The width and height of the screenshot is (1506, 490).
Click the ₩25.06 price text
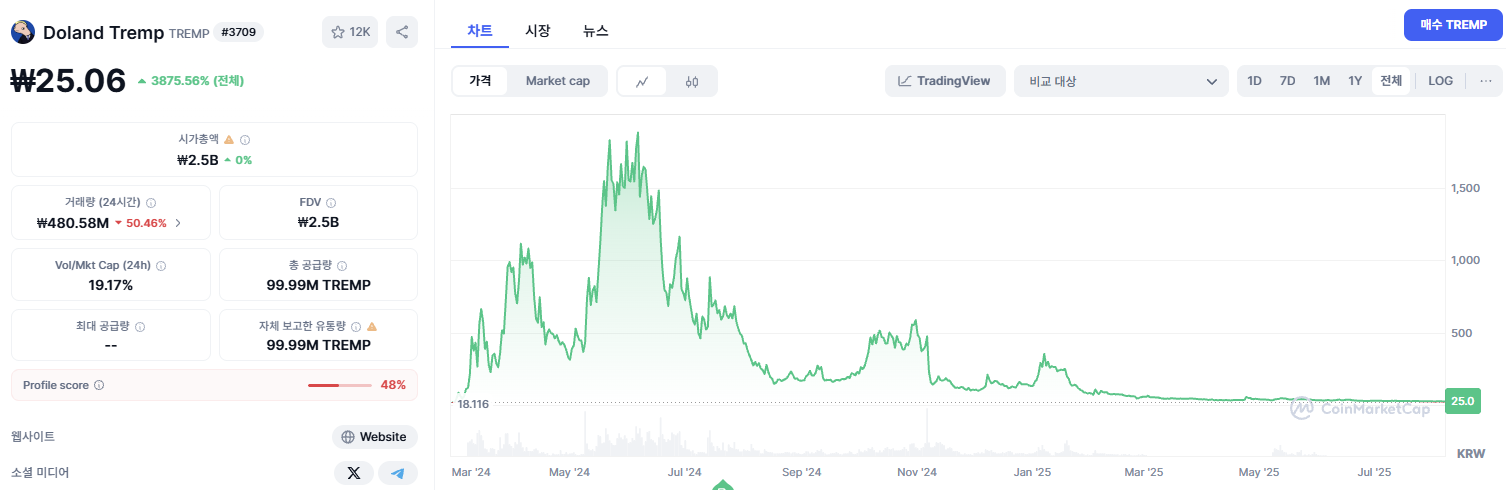[68, 80]
